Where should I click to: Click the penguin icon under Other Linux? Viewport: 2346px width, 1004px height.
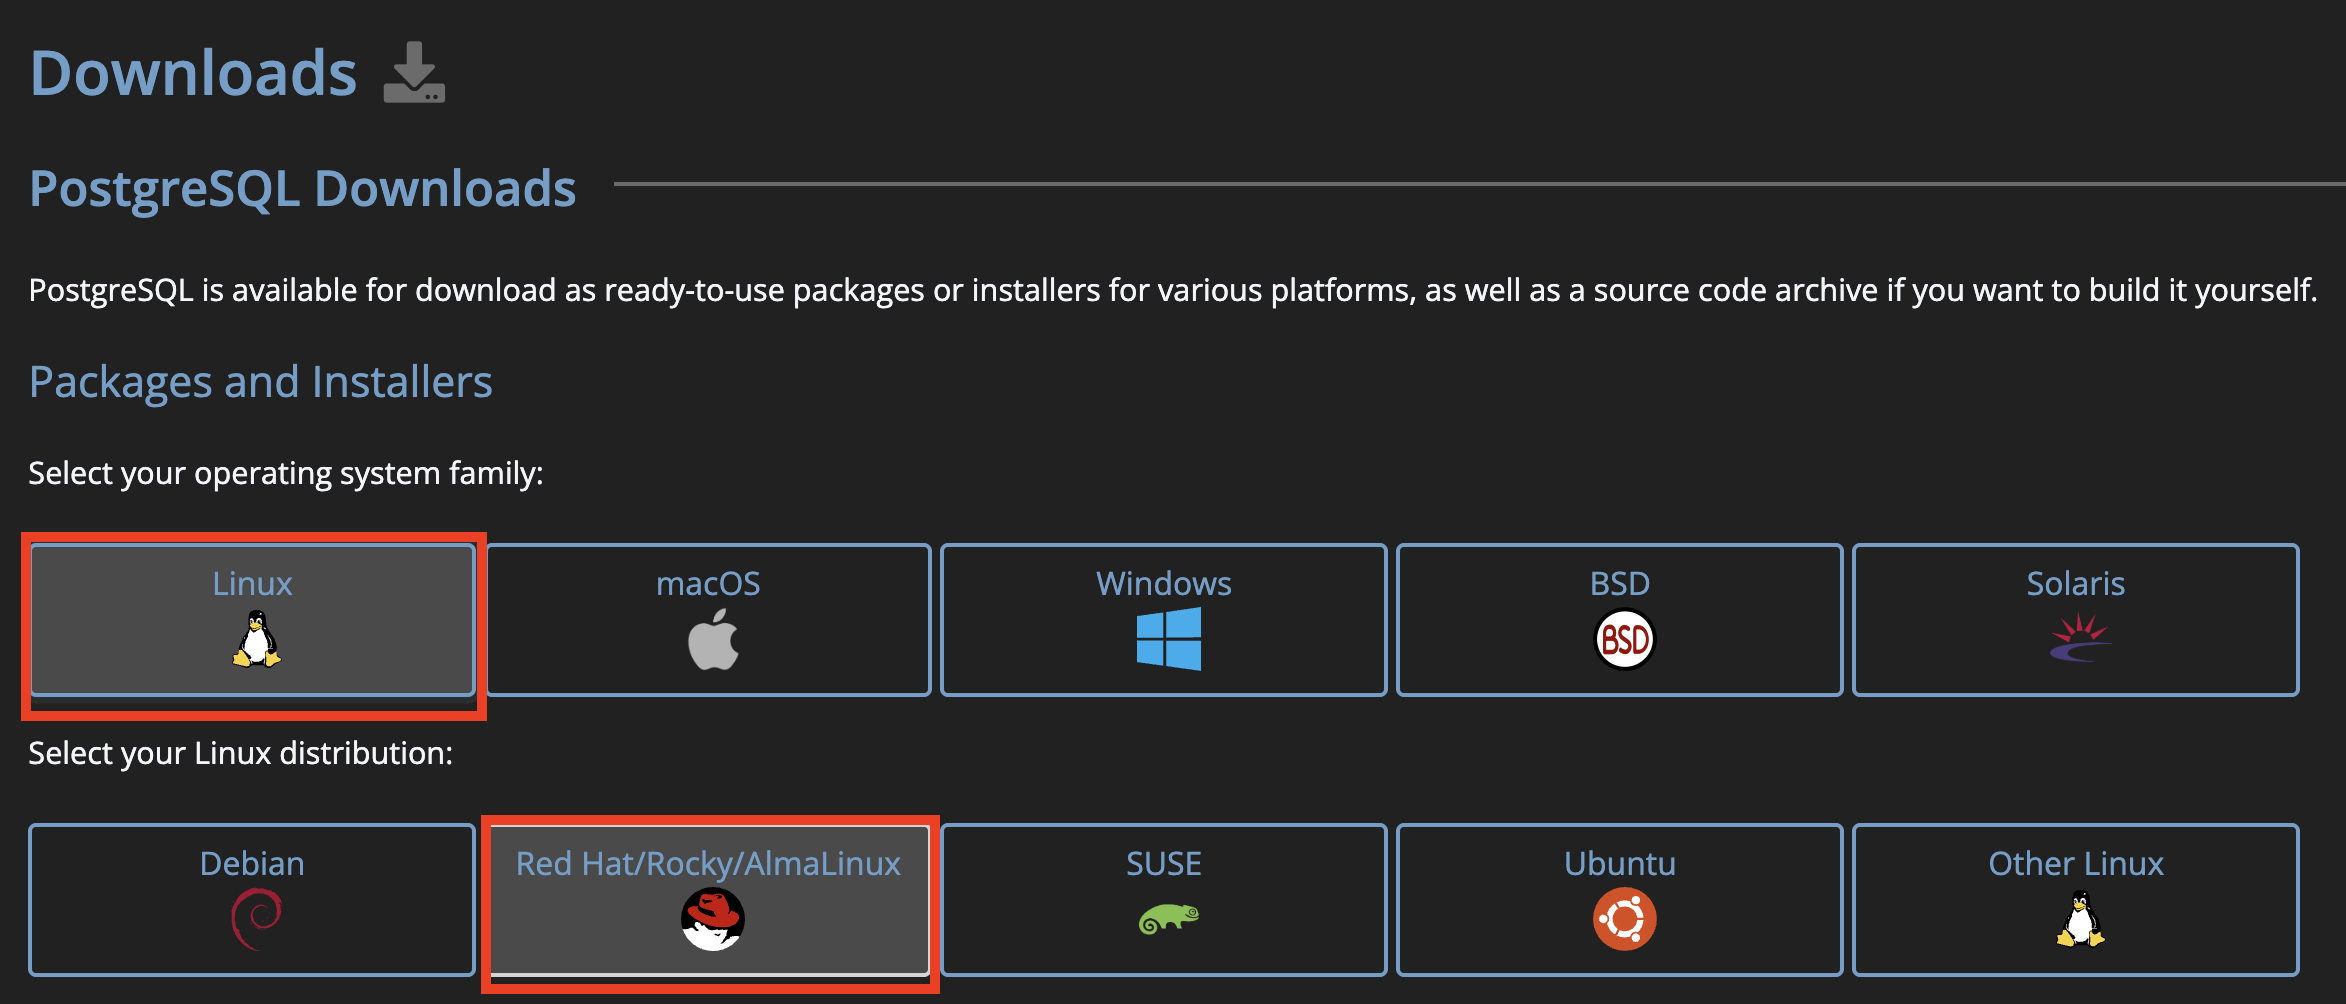[x=2080, y=919]
